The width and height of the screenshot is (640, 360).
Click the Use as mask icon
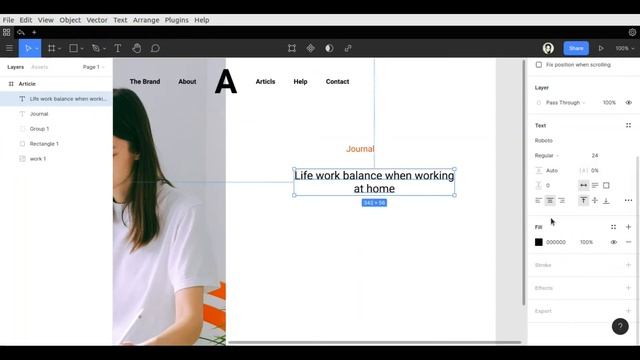[x=329, y=48]
